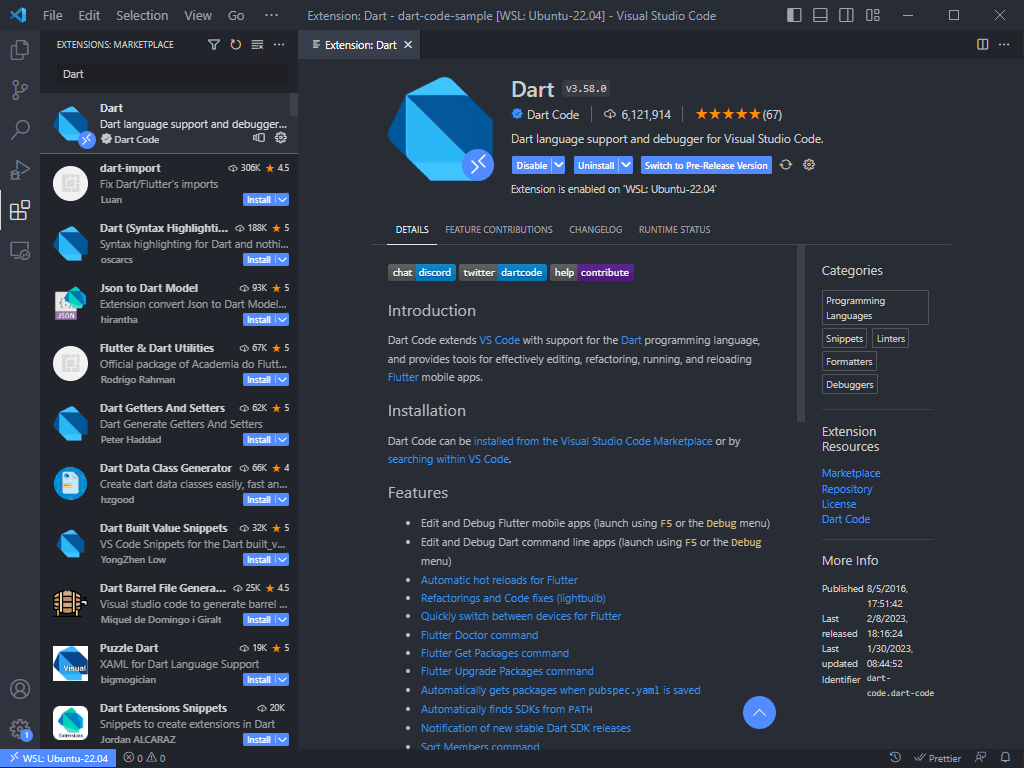Switch to Feature Contributions tab
Image resolution: width=1024 pixels, height=768 pixels.
[499, 229]
